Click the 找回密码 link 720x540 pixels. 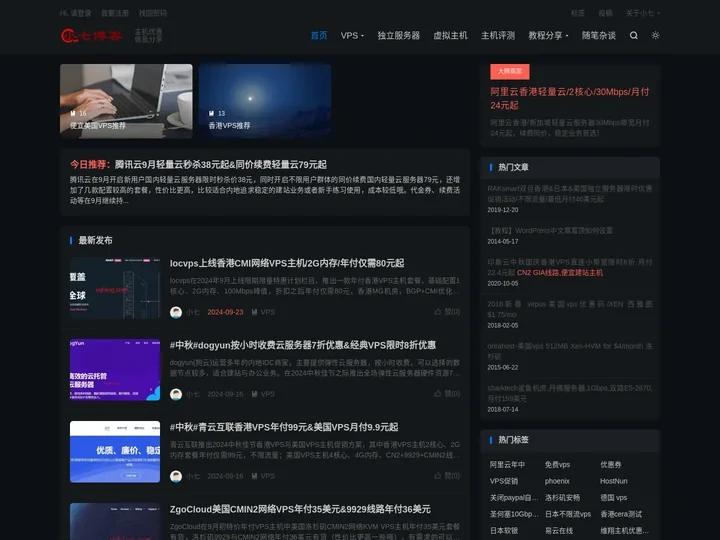click(153, 13)
